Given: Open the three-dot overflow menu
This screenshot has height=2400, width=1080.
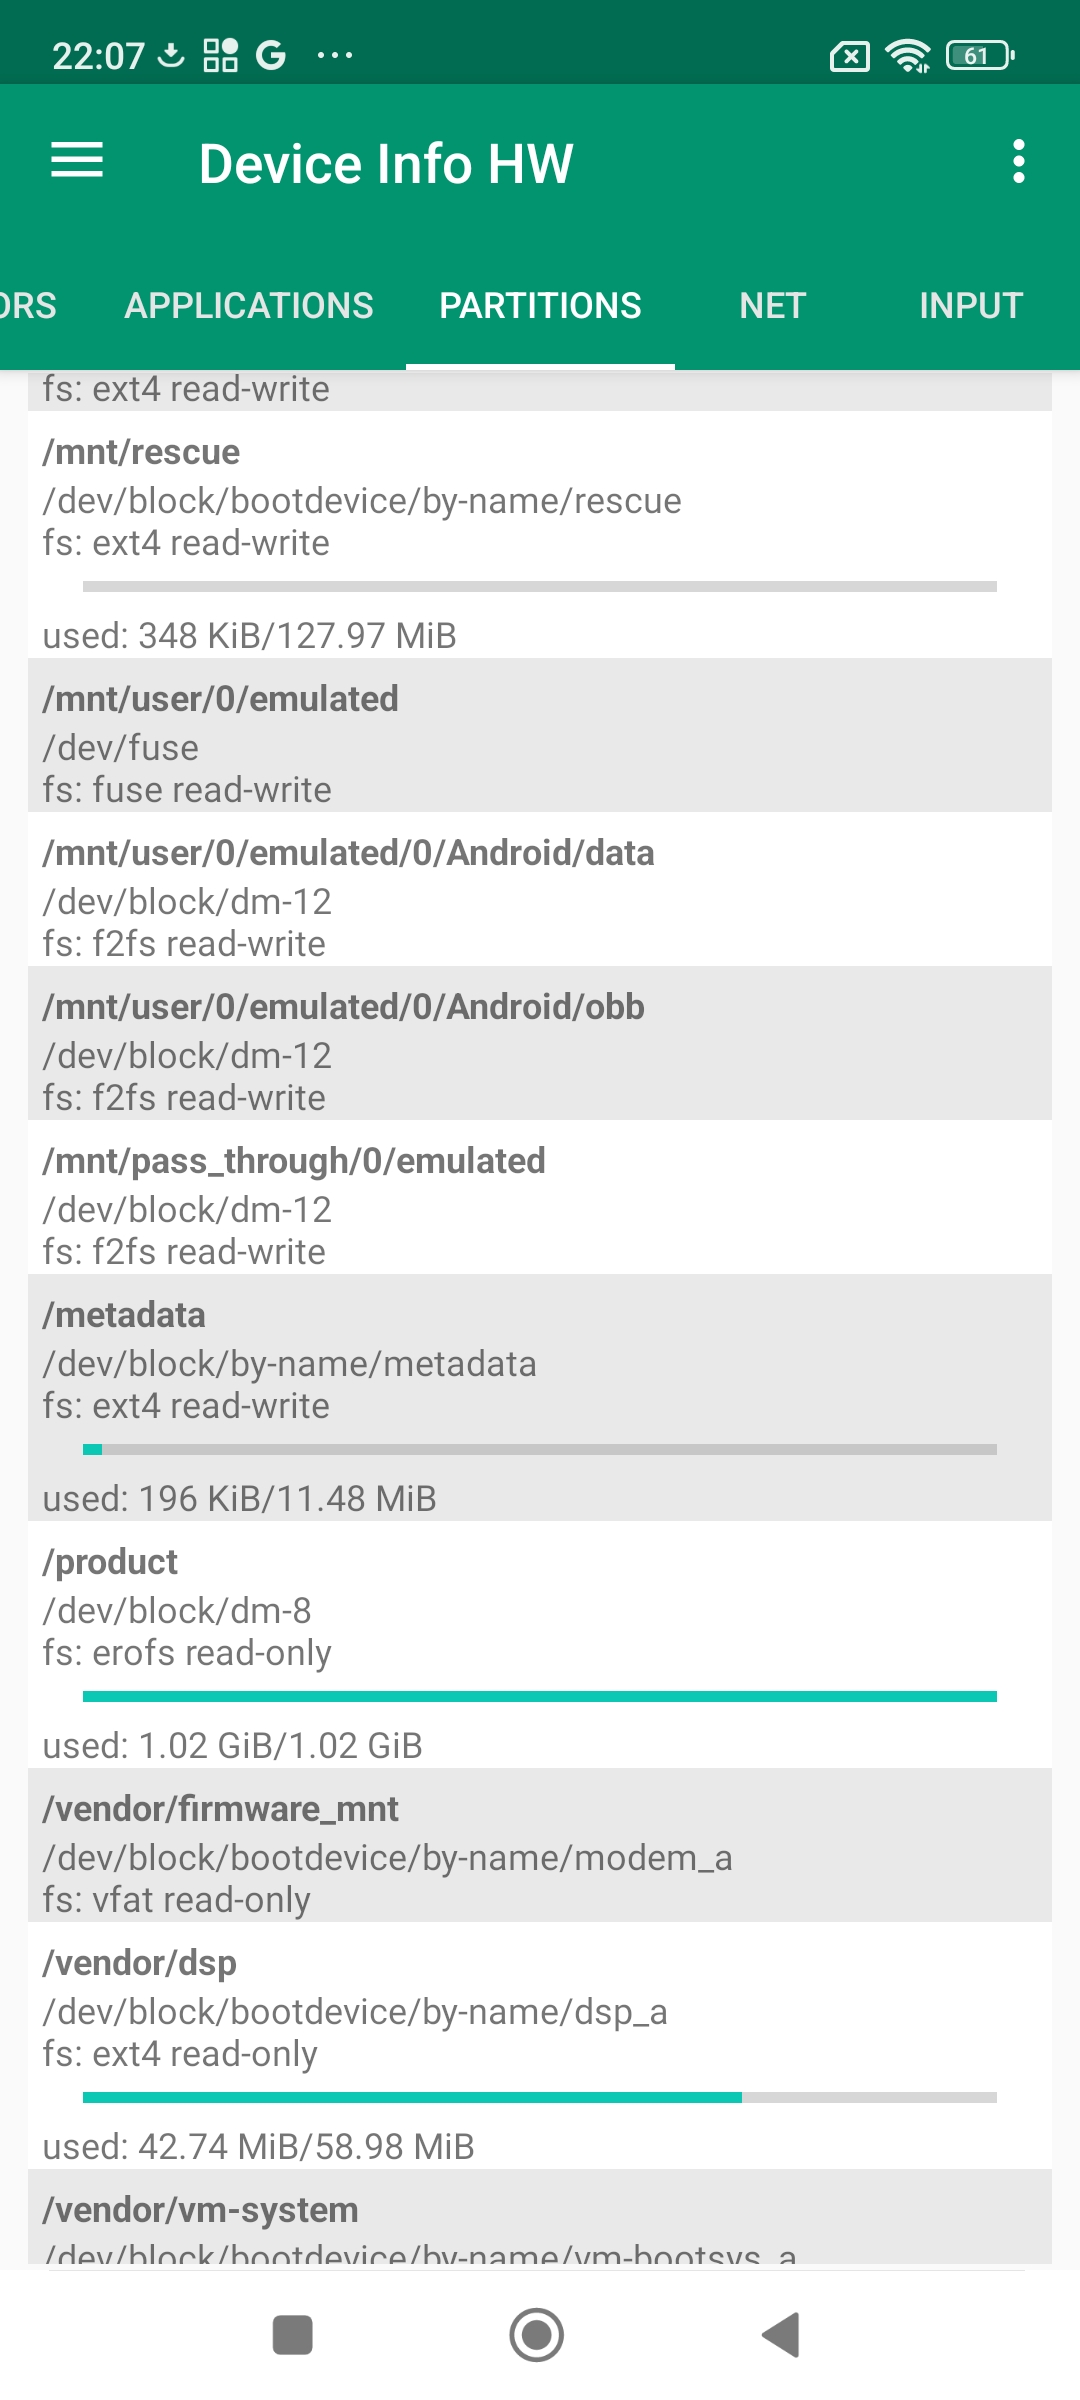Looking at the screenshot, I should pyautogui.click(x=1018, y=161).
